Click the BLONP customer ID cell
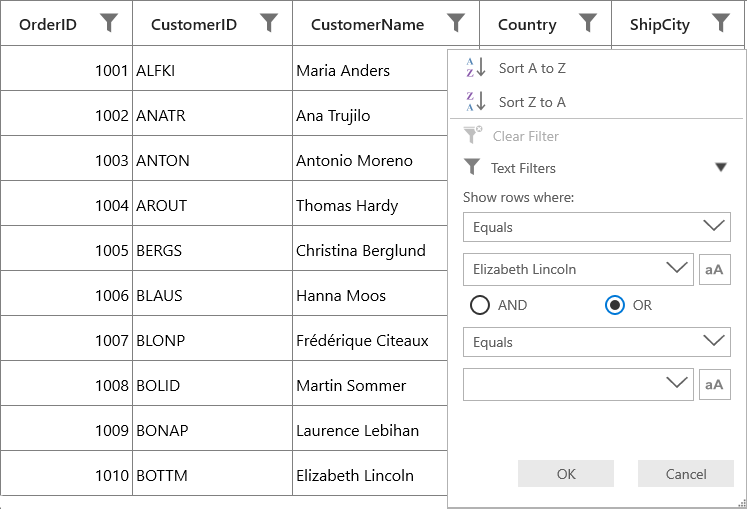 [212, 338]
